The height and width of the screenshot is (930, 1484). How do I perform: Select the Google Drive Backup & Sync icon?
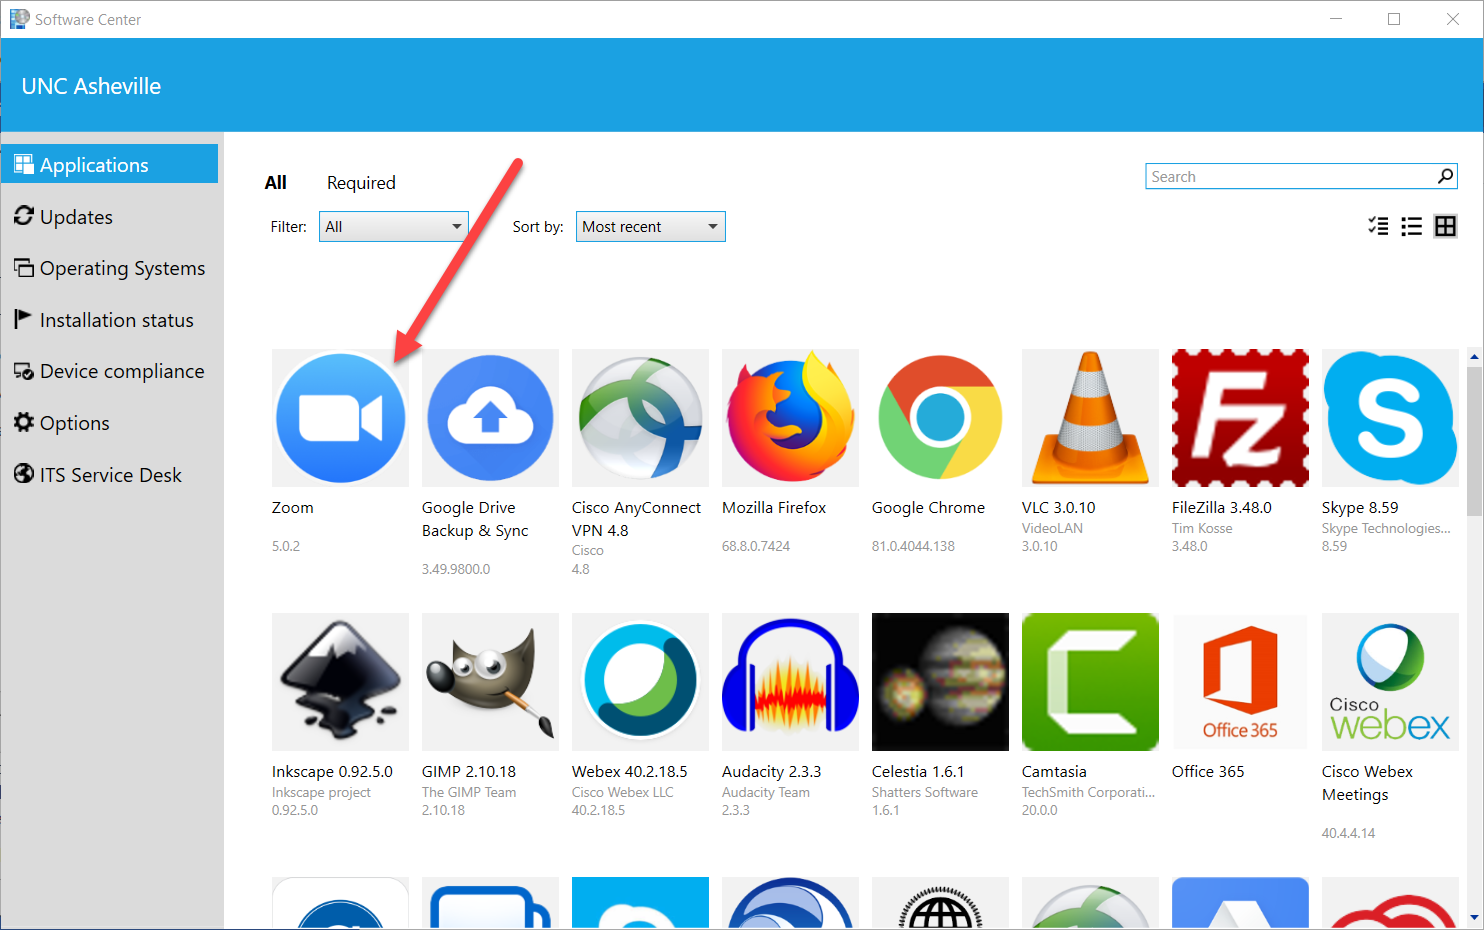click(x=490, y=418)
